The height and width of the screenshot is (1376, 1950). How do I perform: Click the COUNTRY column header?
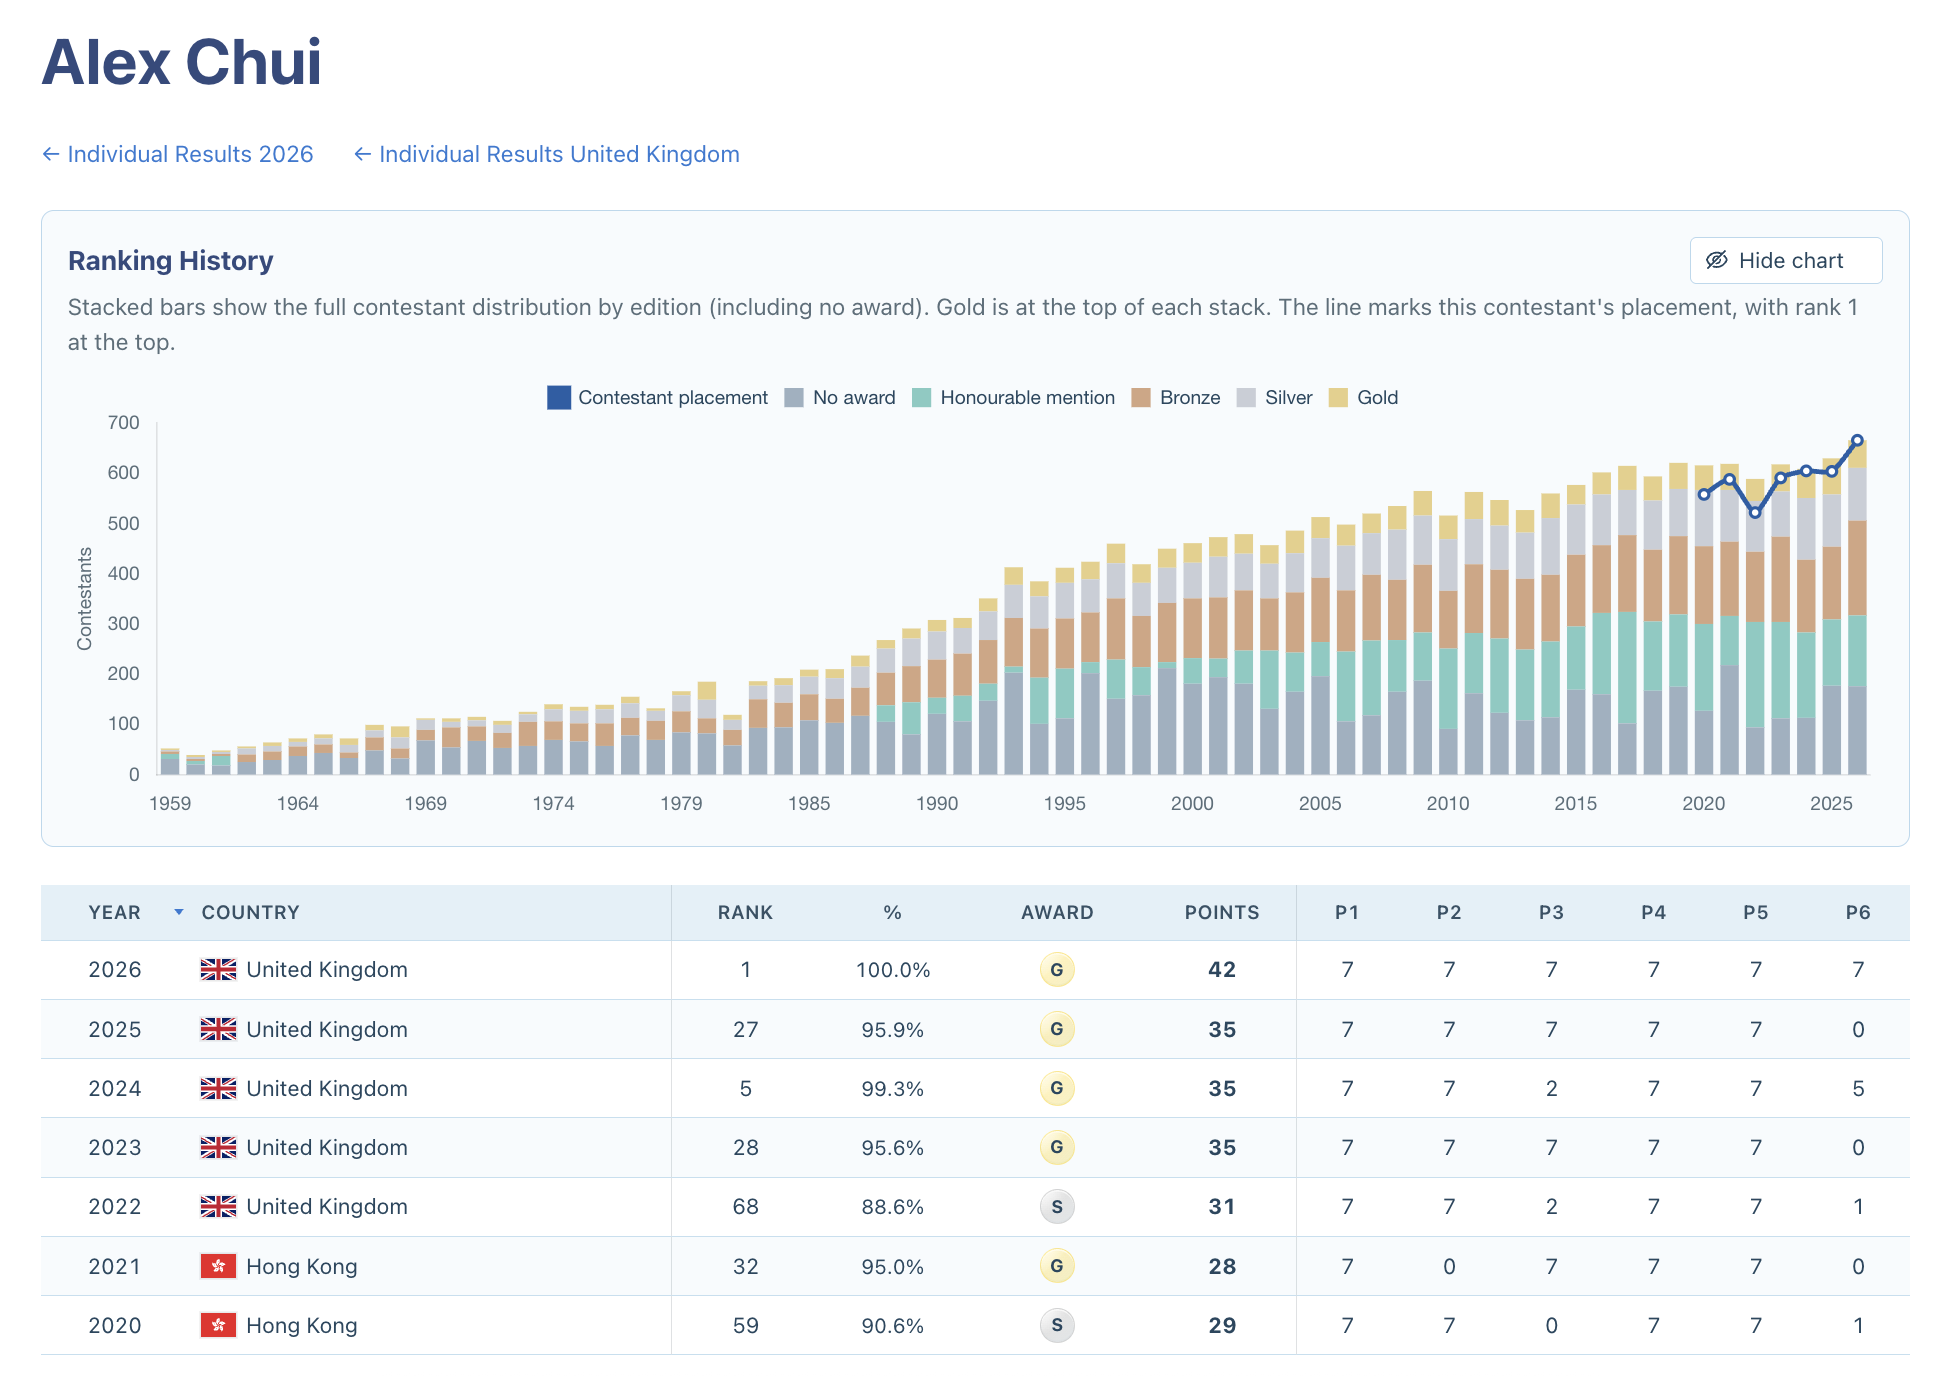(x=250, y=912)
